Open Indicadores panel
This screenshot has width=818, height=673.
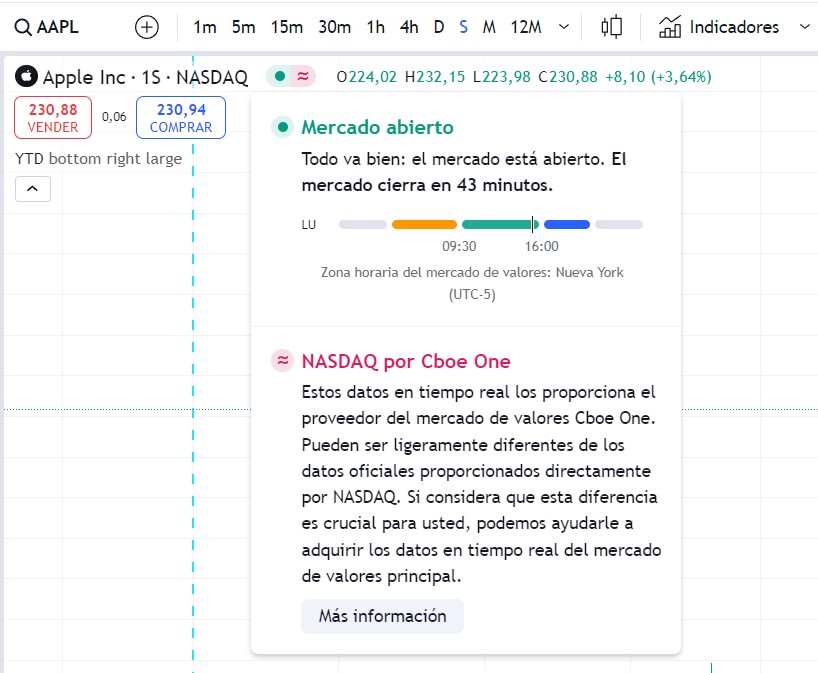click(x=719, y=27)
